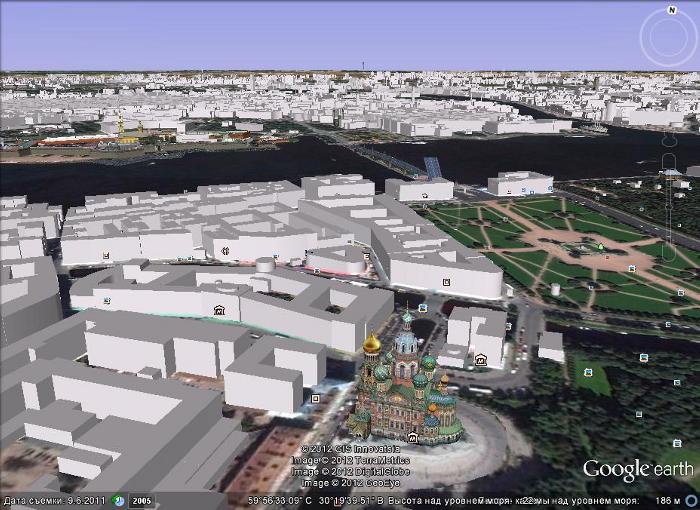Click placemark icon at the cathedral's base

coord(412,437)
